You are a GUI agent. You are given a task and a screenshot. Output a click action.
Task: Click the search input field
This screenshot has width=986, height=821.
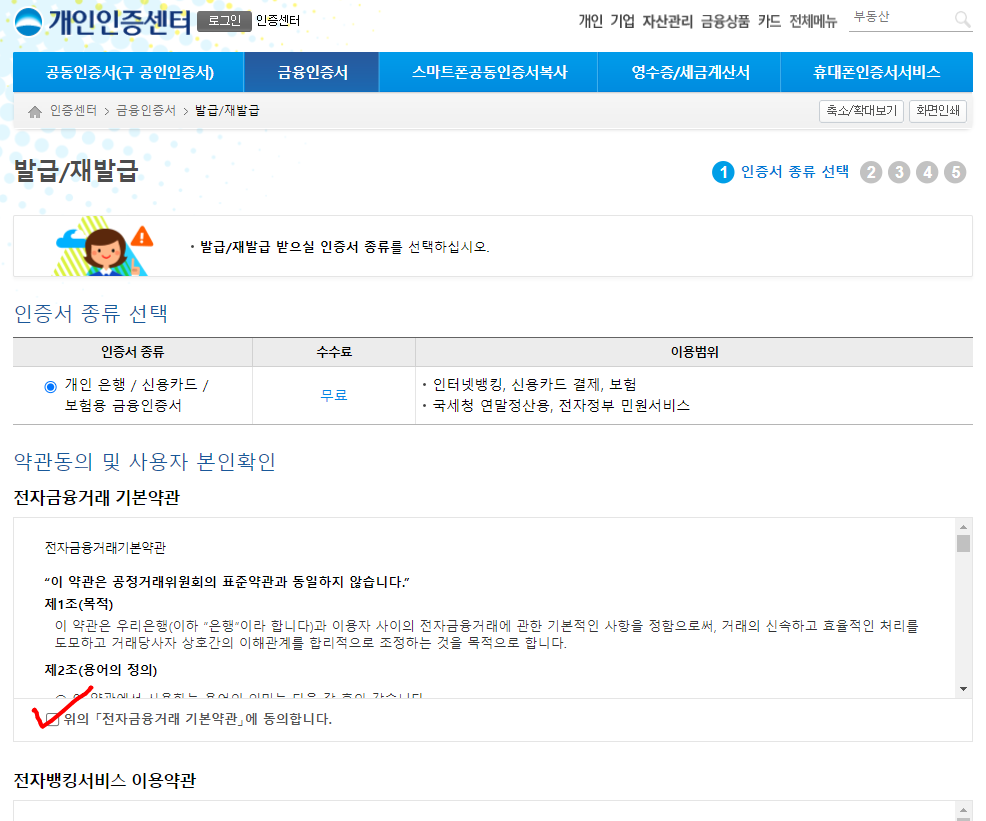pos(900,18)
